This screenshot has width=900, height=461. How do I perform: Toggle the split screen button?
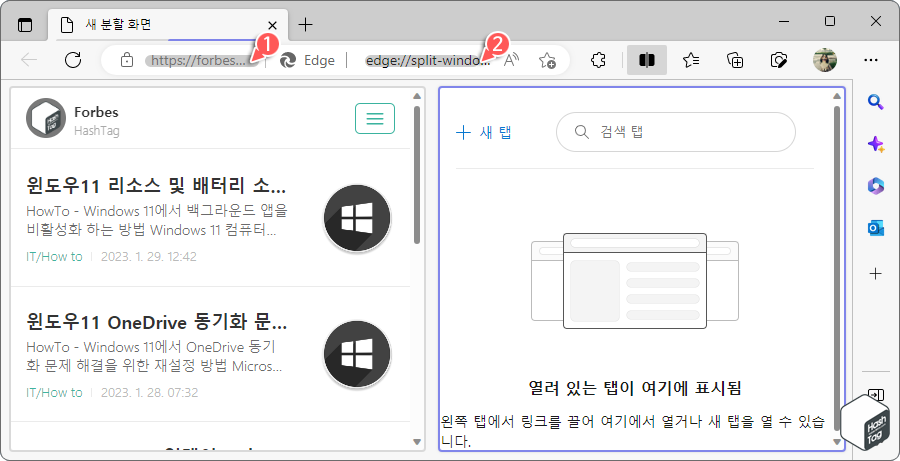647,60
